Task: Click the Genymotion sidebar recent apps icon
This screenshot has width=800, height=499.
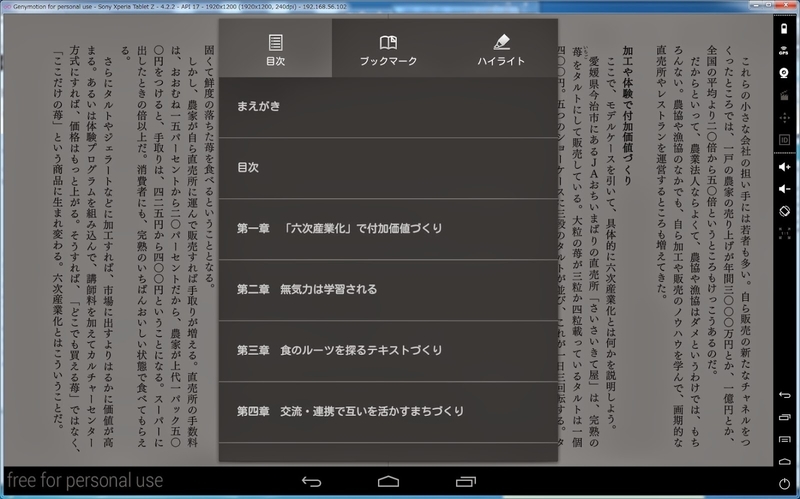Action: 784,417
